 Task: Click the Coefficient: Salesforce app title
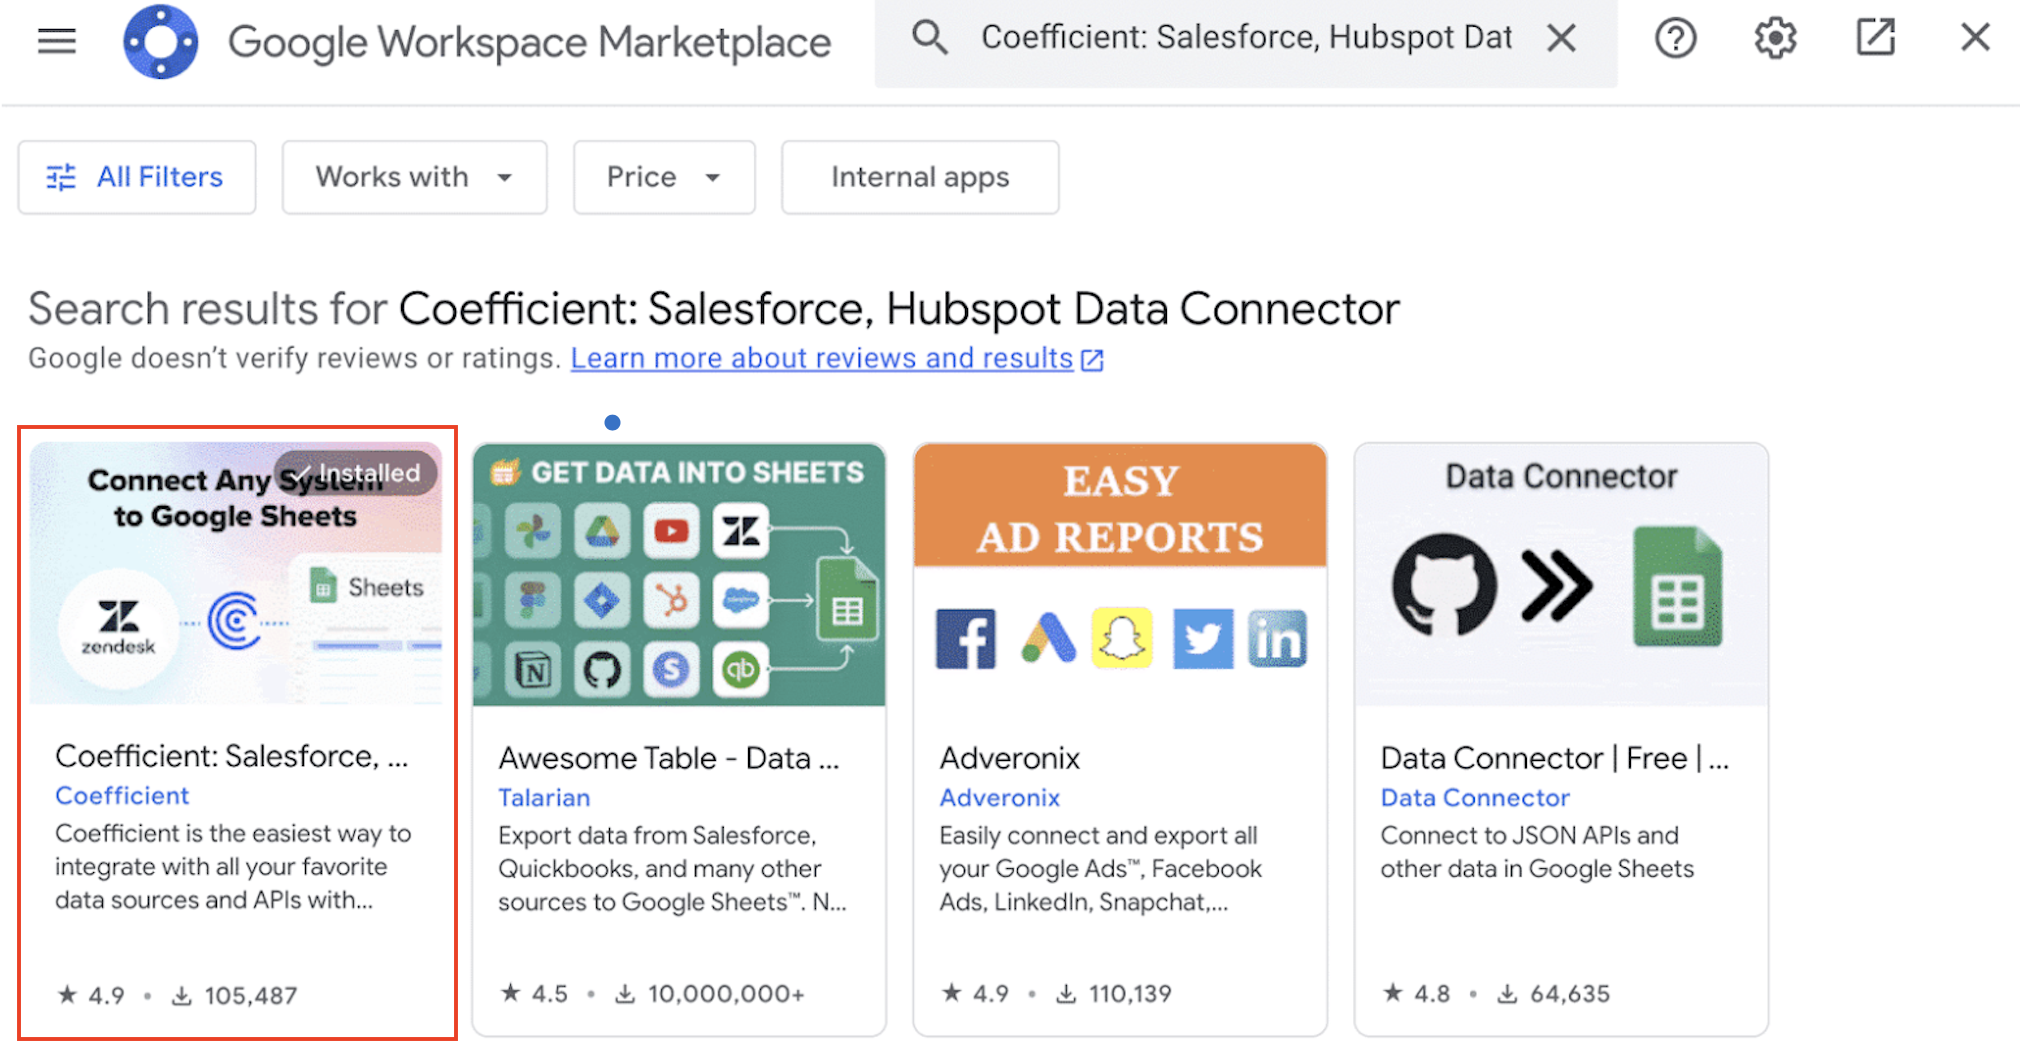232,756
